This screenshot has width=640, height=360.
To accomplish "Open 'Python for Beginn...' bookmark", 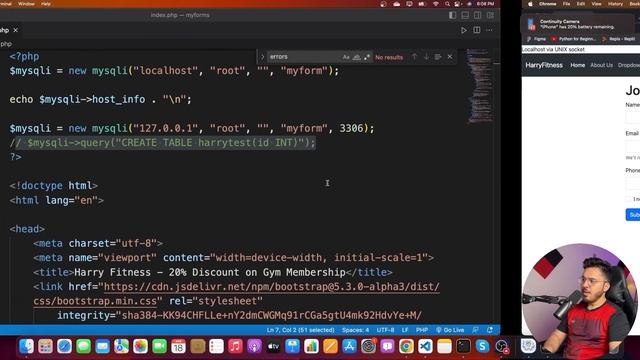I will click(x=573, y=39).
